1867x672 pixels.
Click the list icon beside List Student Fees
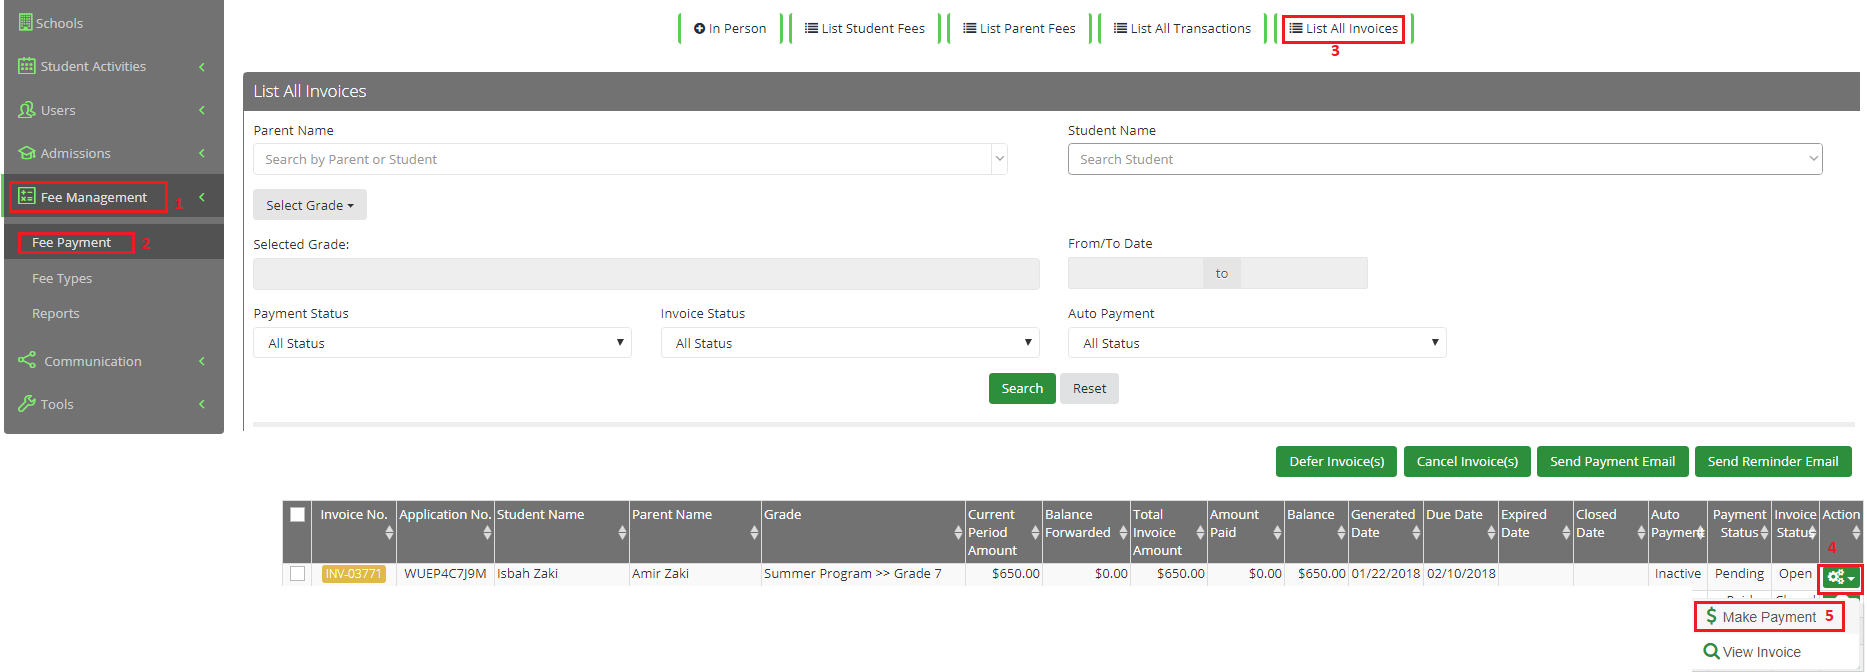(811, 28)
